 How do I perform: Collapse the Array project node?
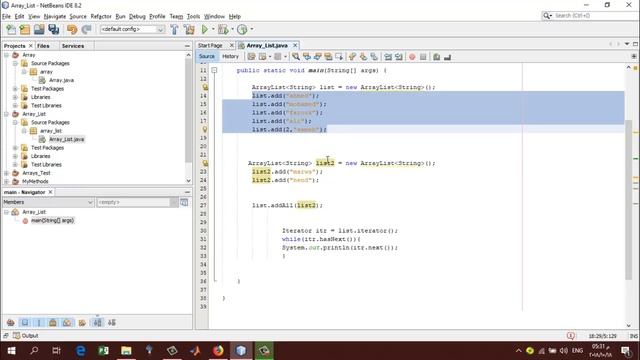(x=7, y=55)
